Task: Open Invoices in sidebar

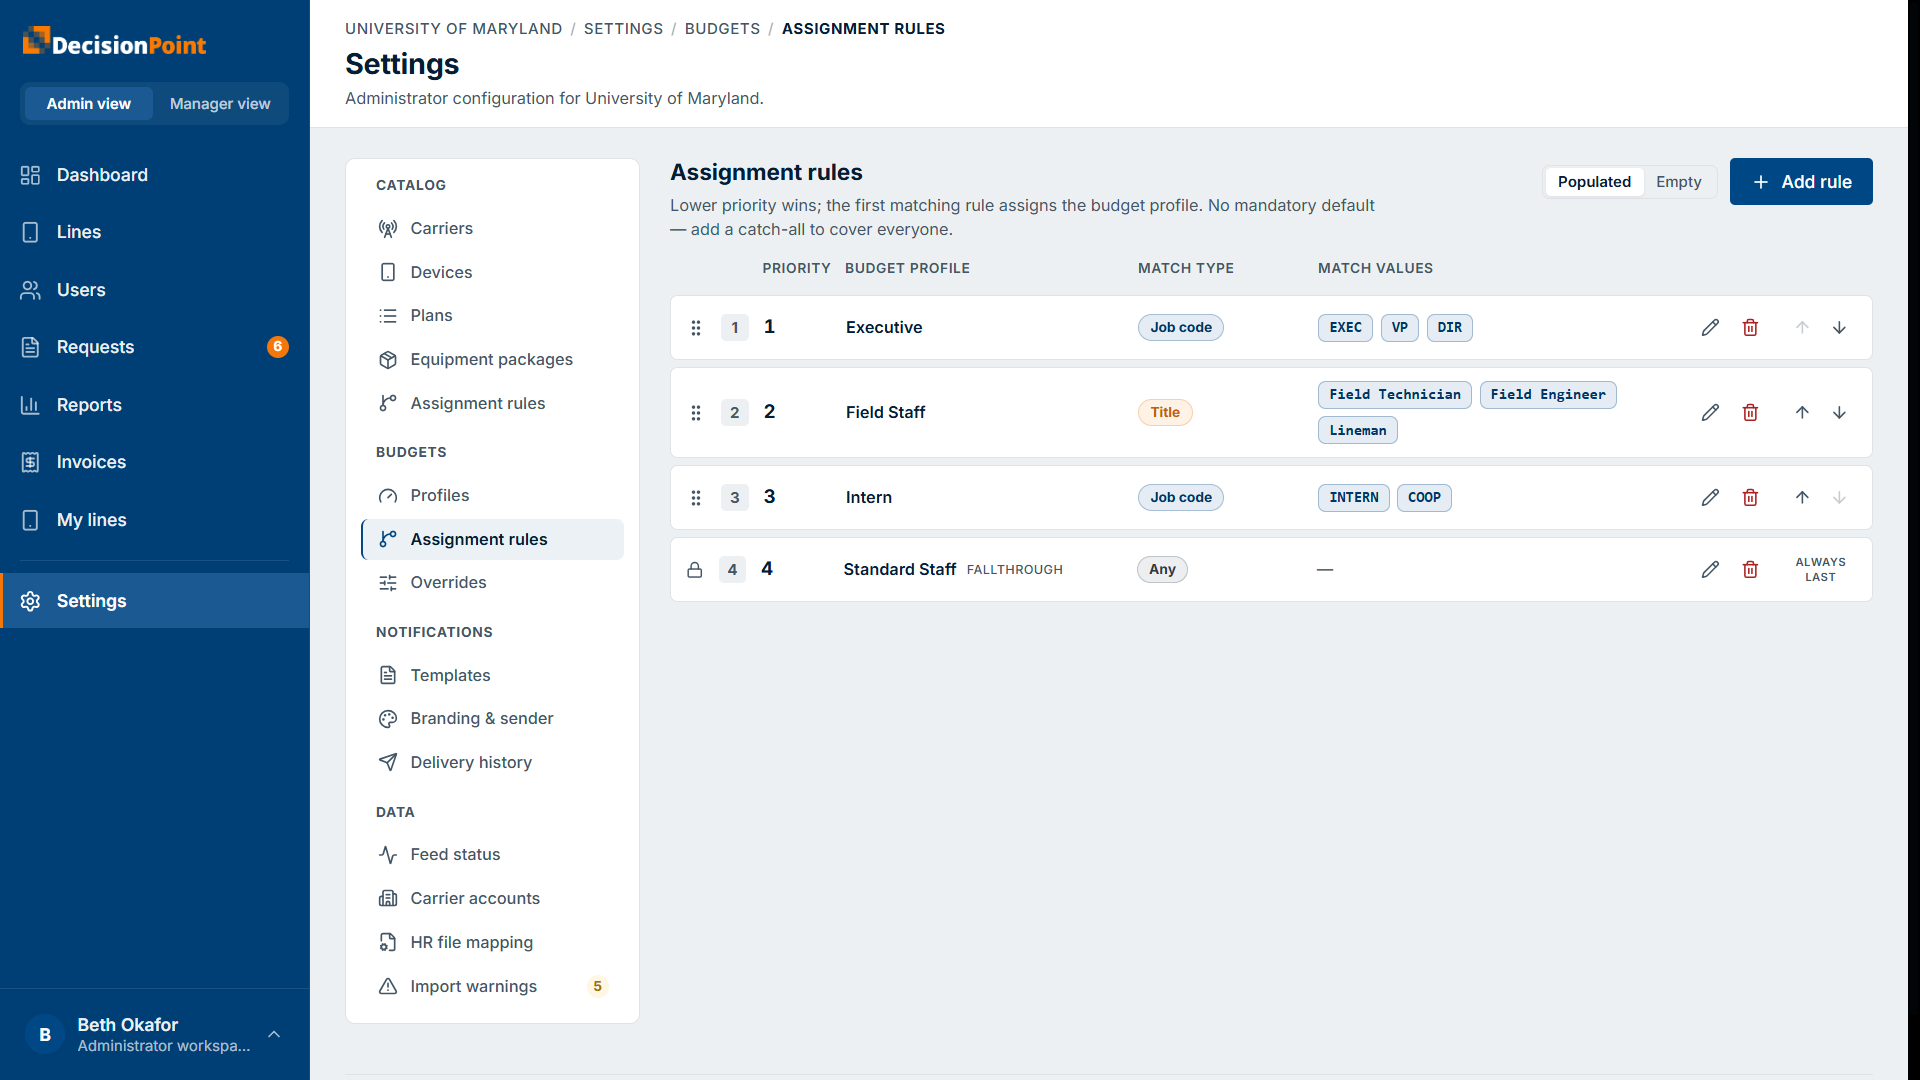Action: [x=155, y=462]
